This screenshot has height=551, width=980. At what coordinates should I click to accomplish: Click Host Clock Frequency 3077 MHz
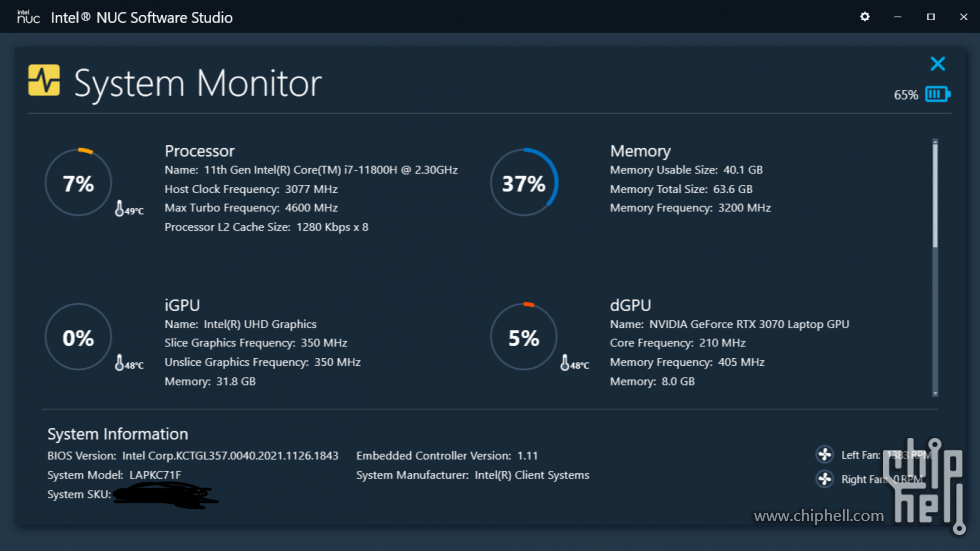(x=251, y=189)
